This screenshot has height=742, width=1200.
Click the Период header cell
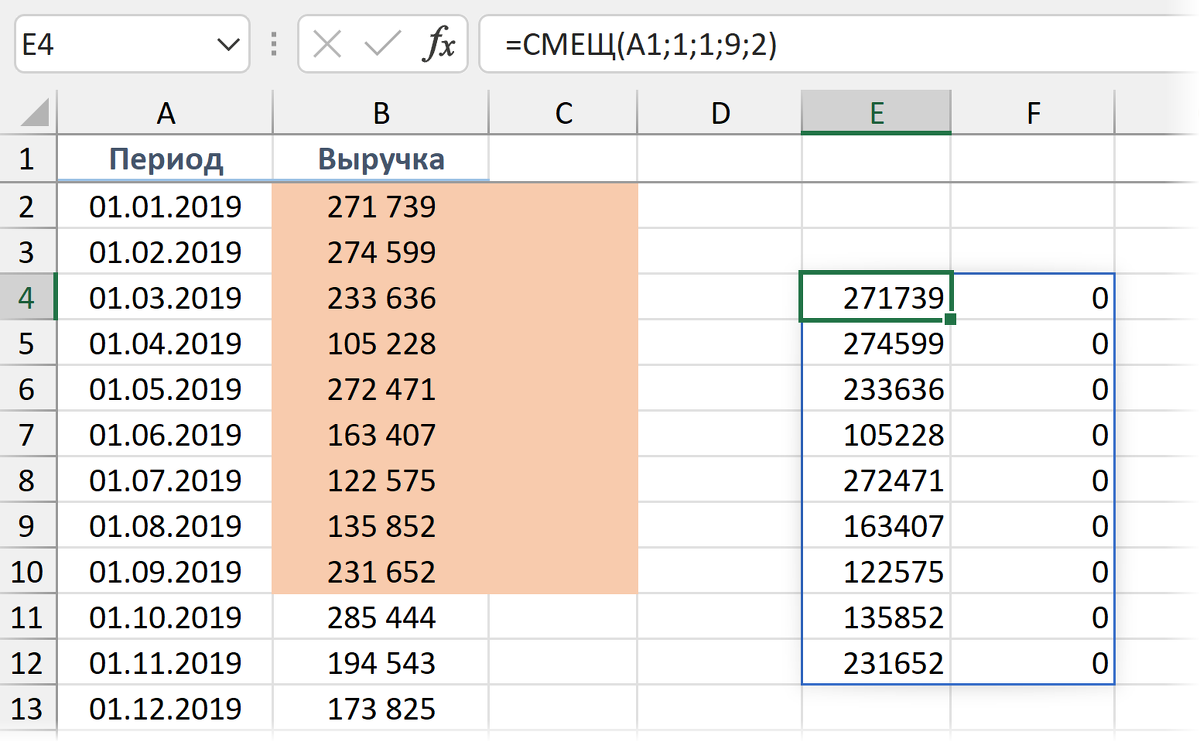point(166,160)
